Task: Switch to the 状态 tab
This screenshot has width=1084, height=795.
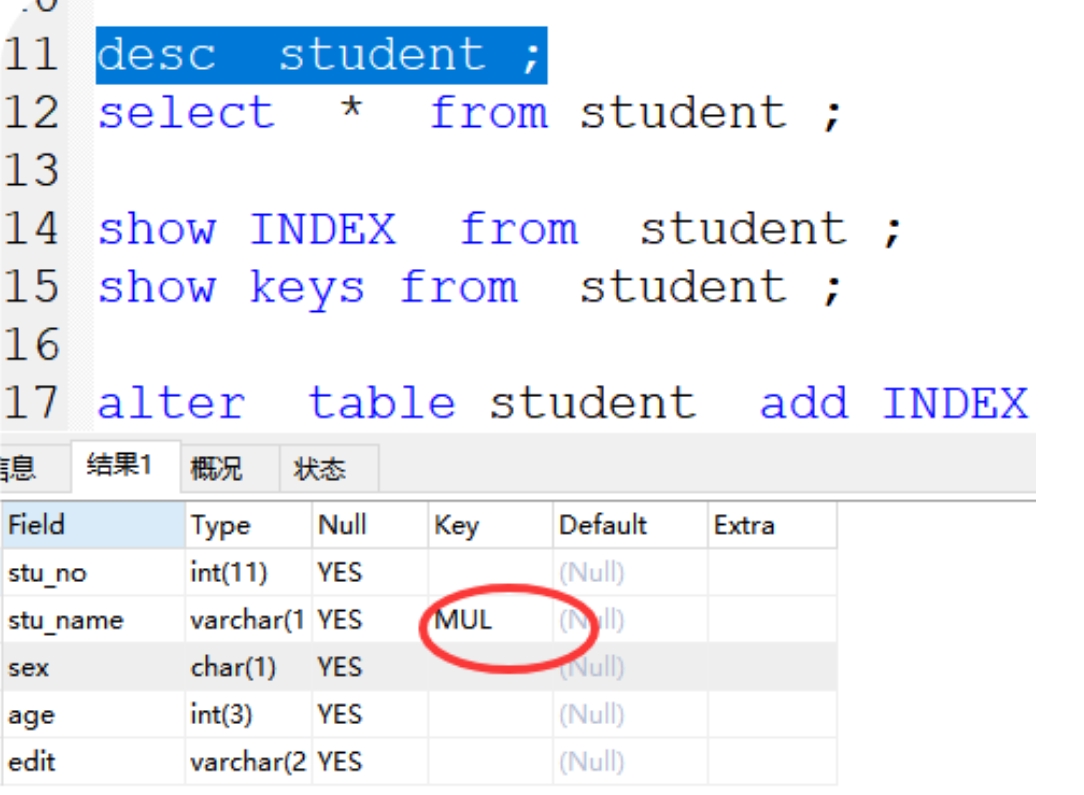Action: pos(328,469)
